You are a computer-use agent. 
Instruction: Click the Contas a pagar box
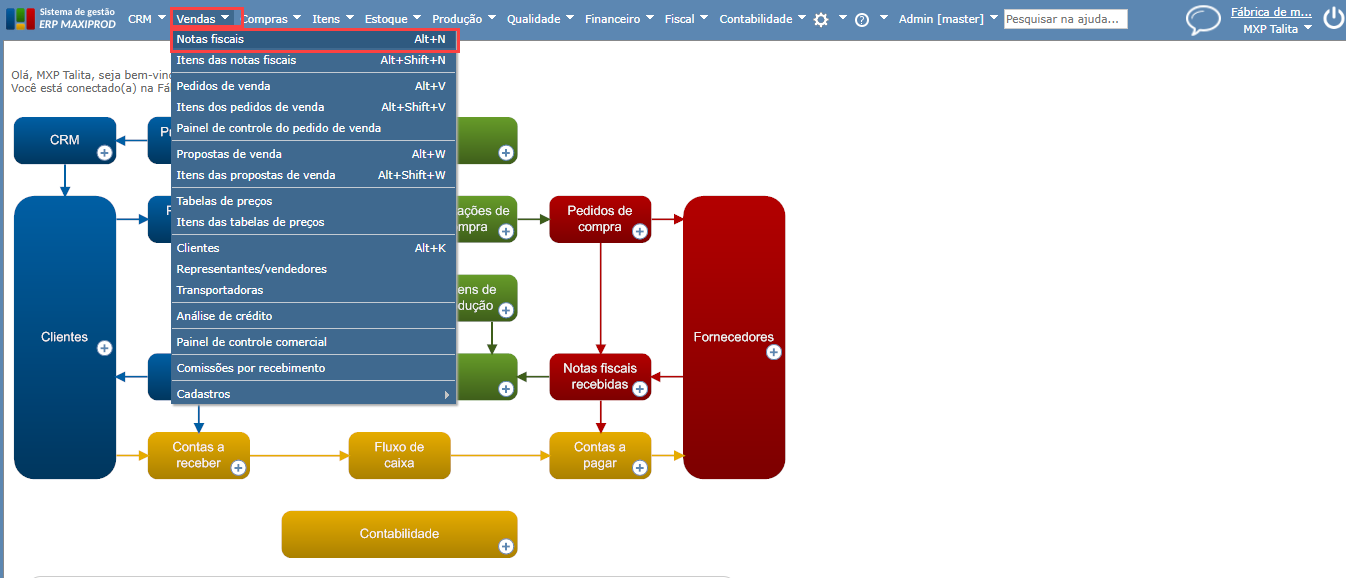(x=600, y=455)
